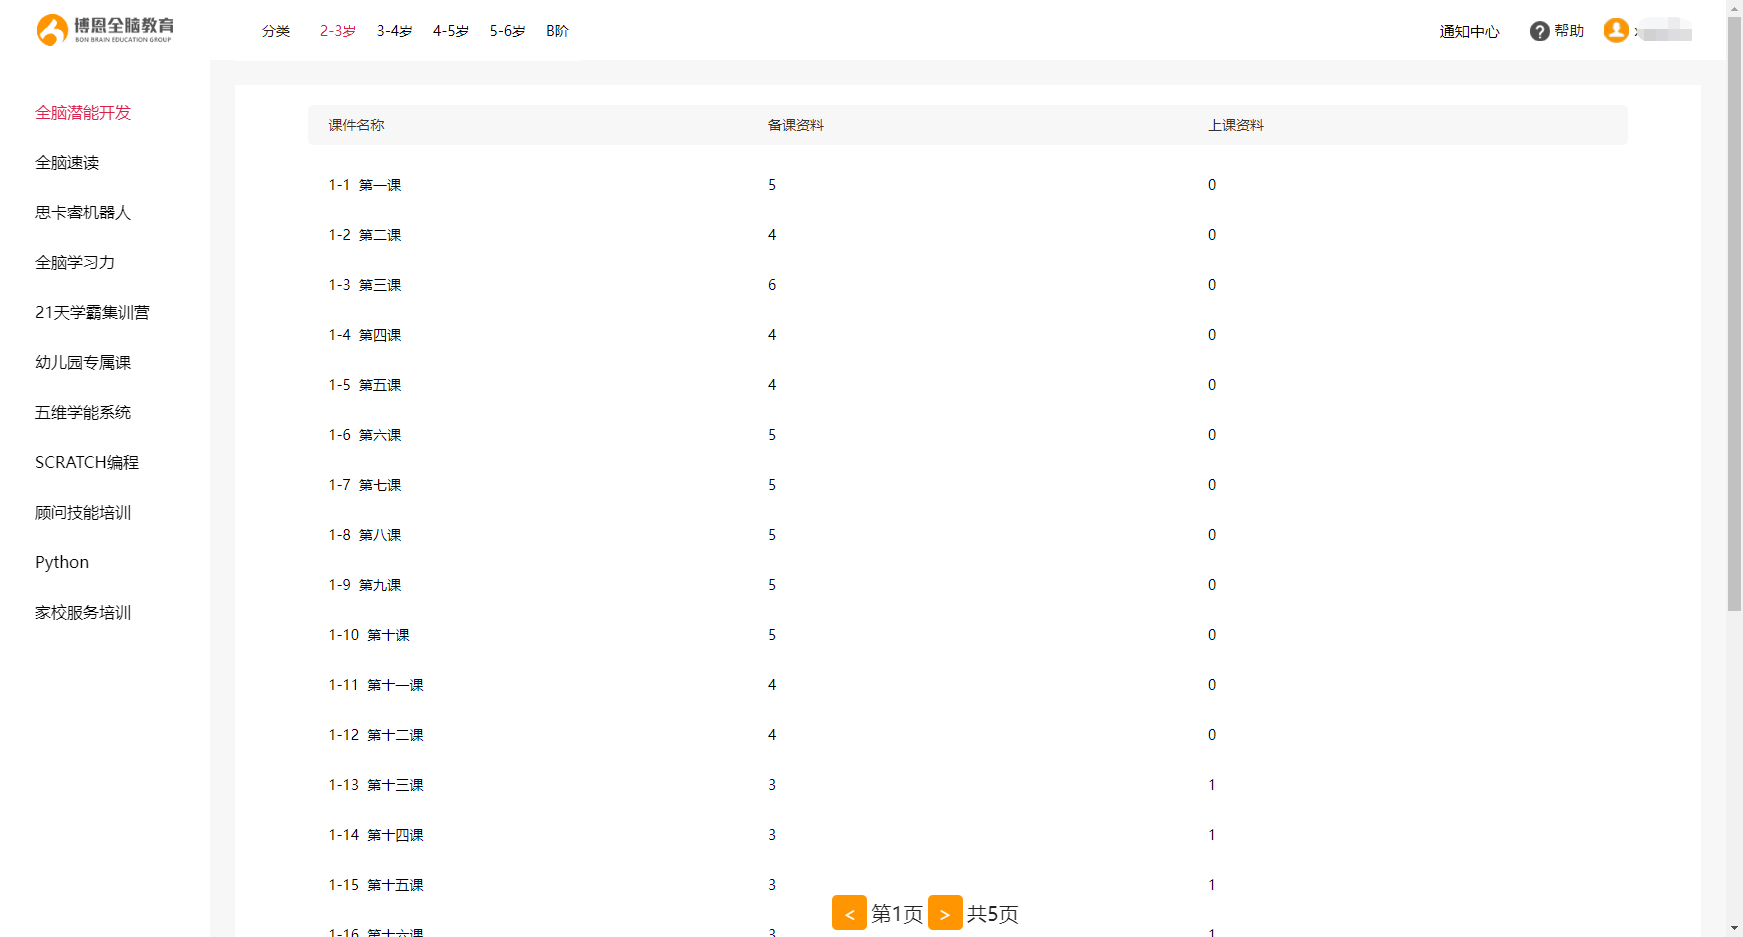Open lesson 1-7 第七课
The height and width of the screenshot is (937, 1743).
tap(365, 485)
